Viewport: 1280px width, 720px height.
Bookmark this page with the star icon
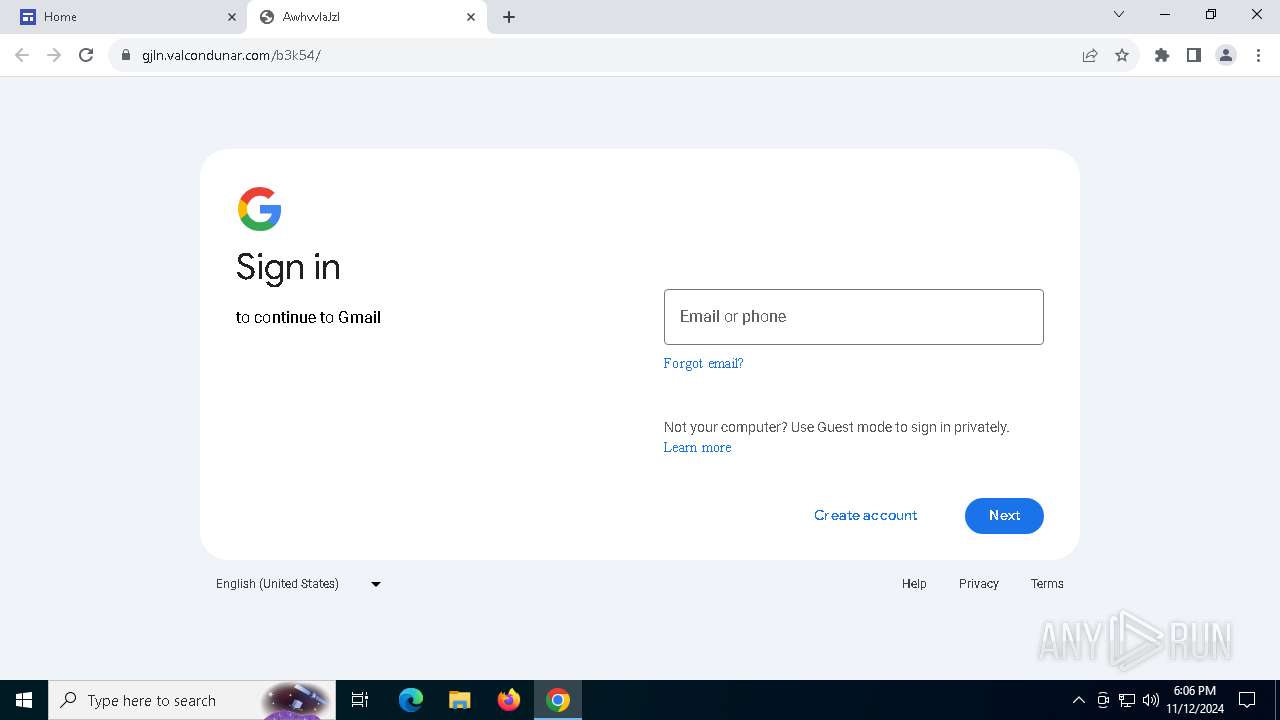pyautogui.click(x=1122, y=55)
